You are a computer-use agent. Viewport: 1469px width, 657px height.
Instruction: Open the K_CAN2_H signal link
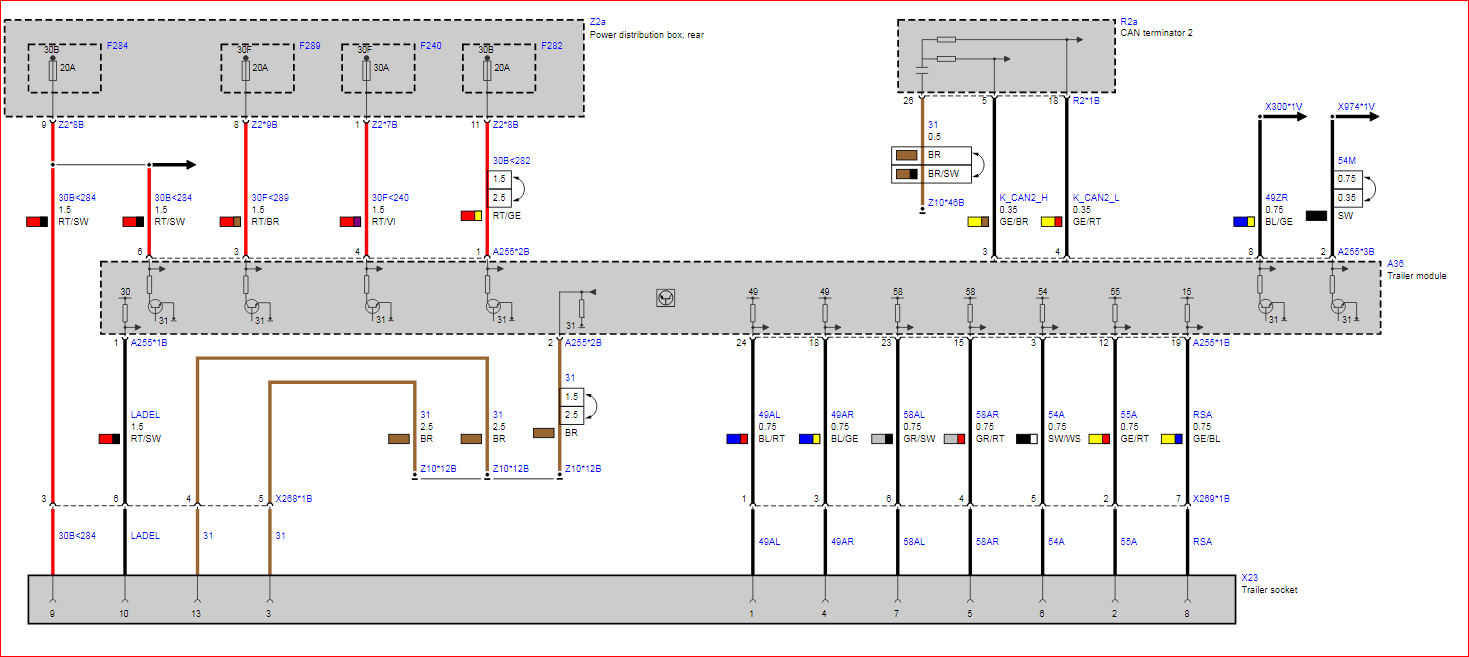pos(1022,198)
